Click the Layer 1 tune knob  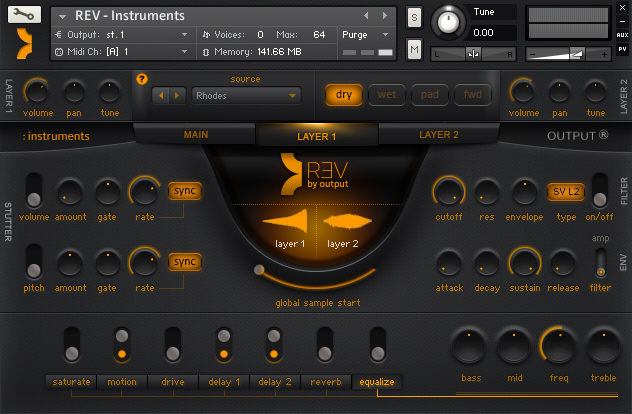pyautogui.click(x=109, y=92)
